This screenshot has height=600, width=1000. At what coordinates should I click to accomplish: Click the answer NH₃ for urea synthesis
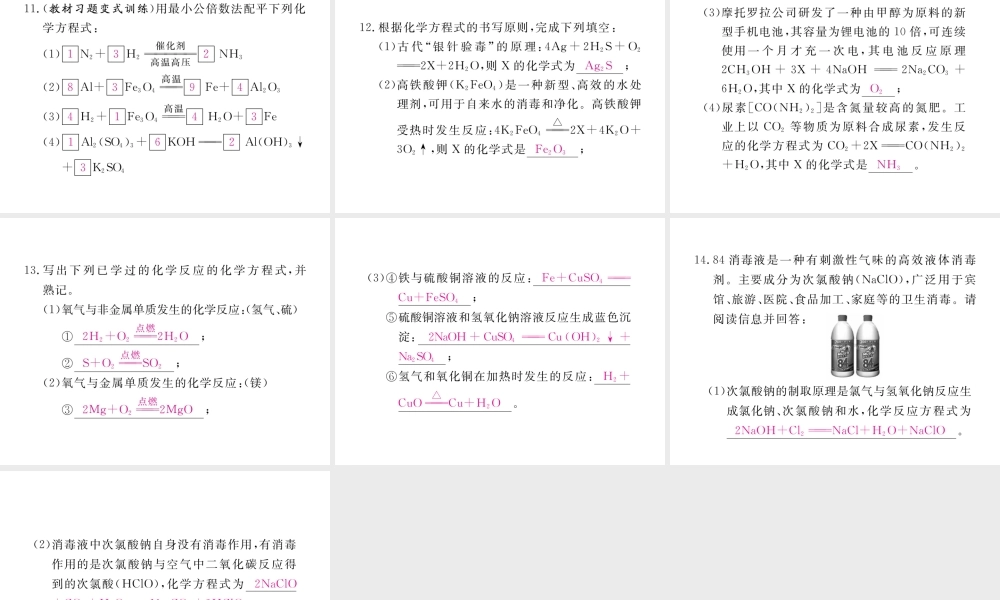click(888, 165)
